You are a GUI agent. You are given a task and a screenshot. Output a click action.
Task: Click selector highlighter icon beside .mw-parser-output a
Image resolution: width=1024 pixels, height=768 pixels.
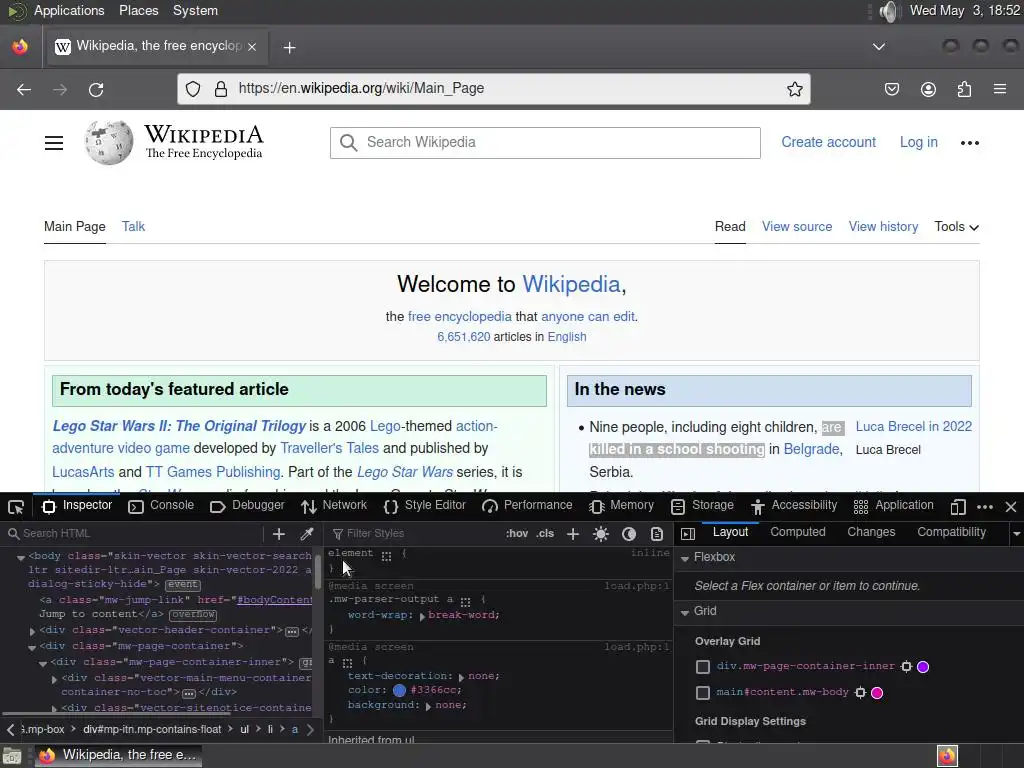point(465,601)
